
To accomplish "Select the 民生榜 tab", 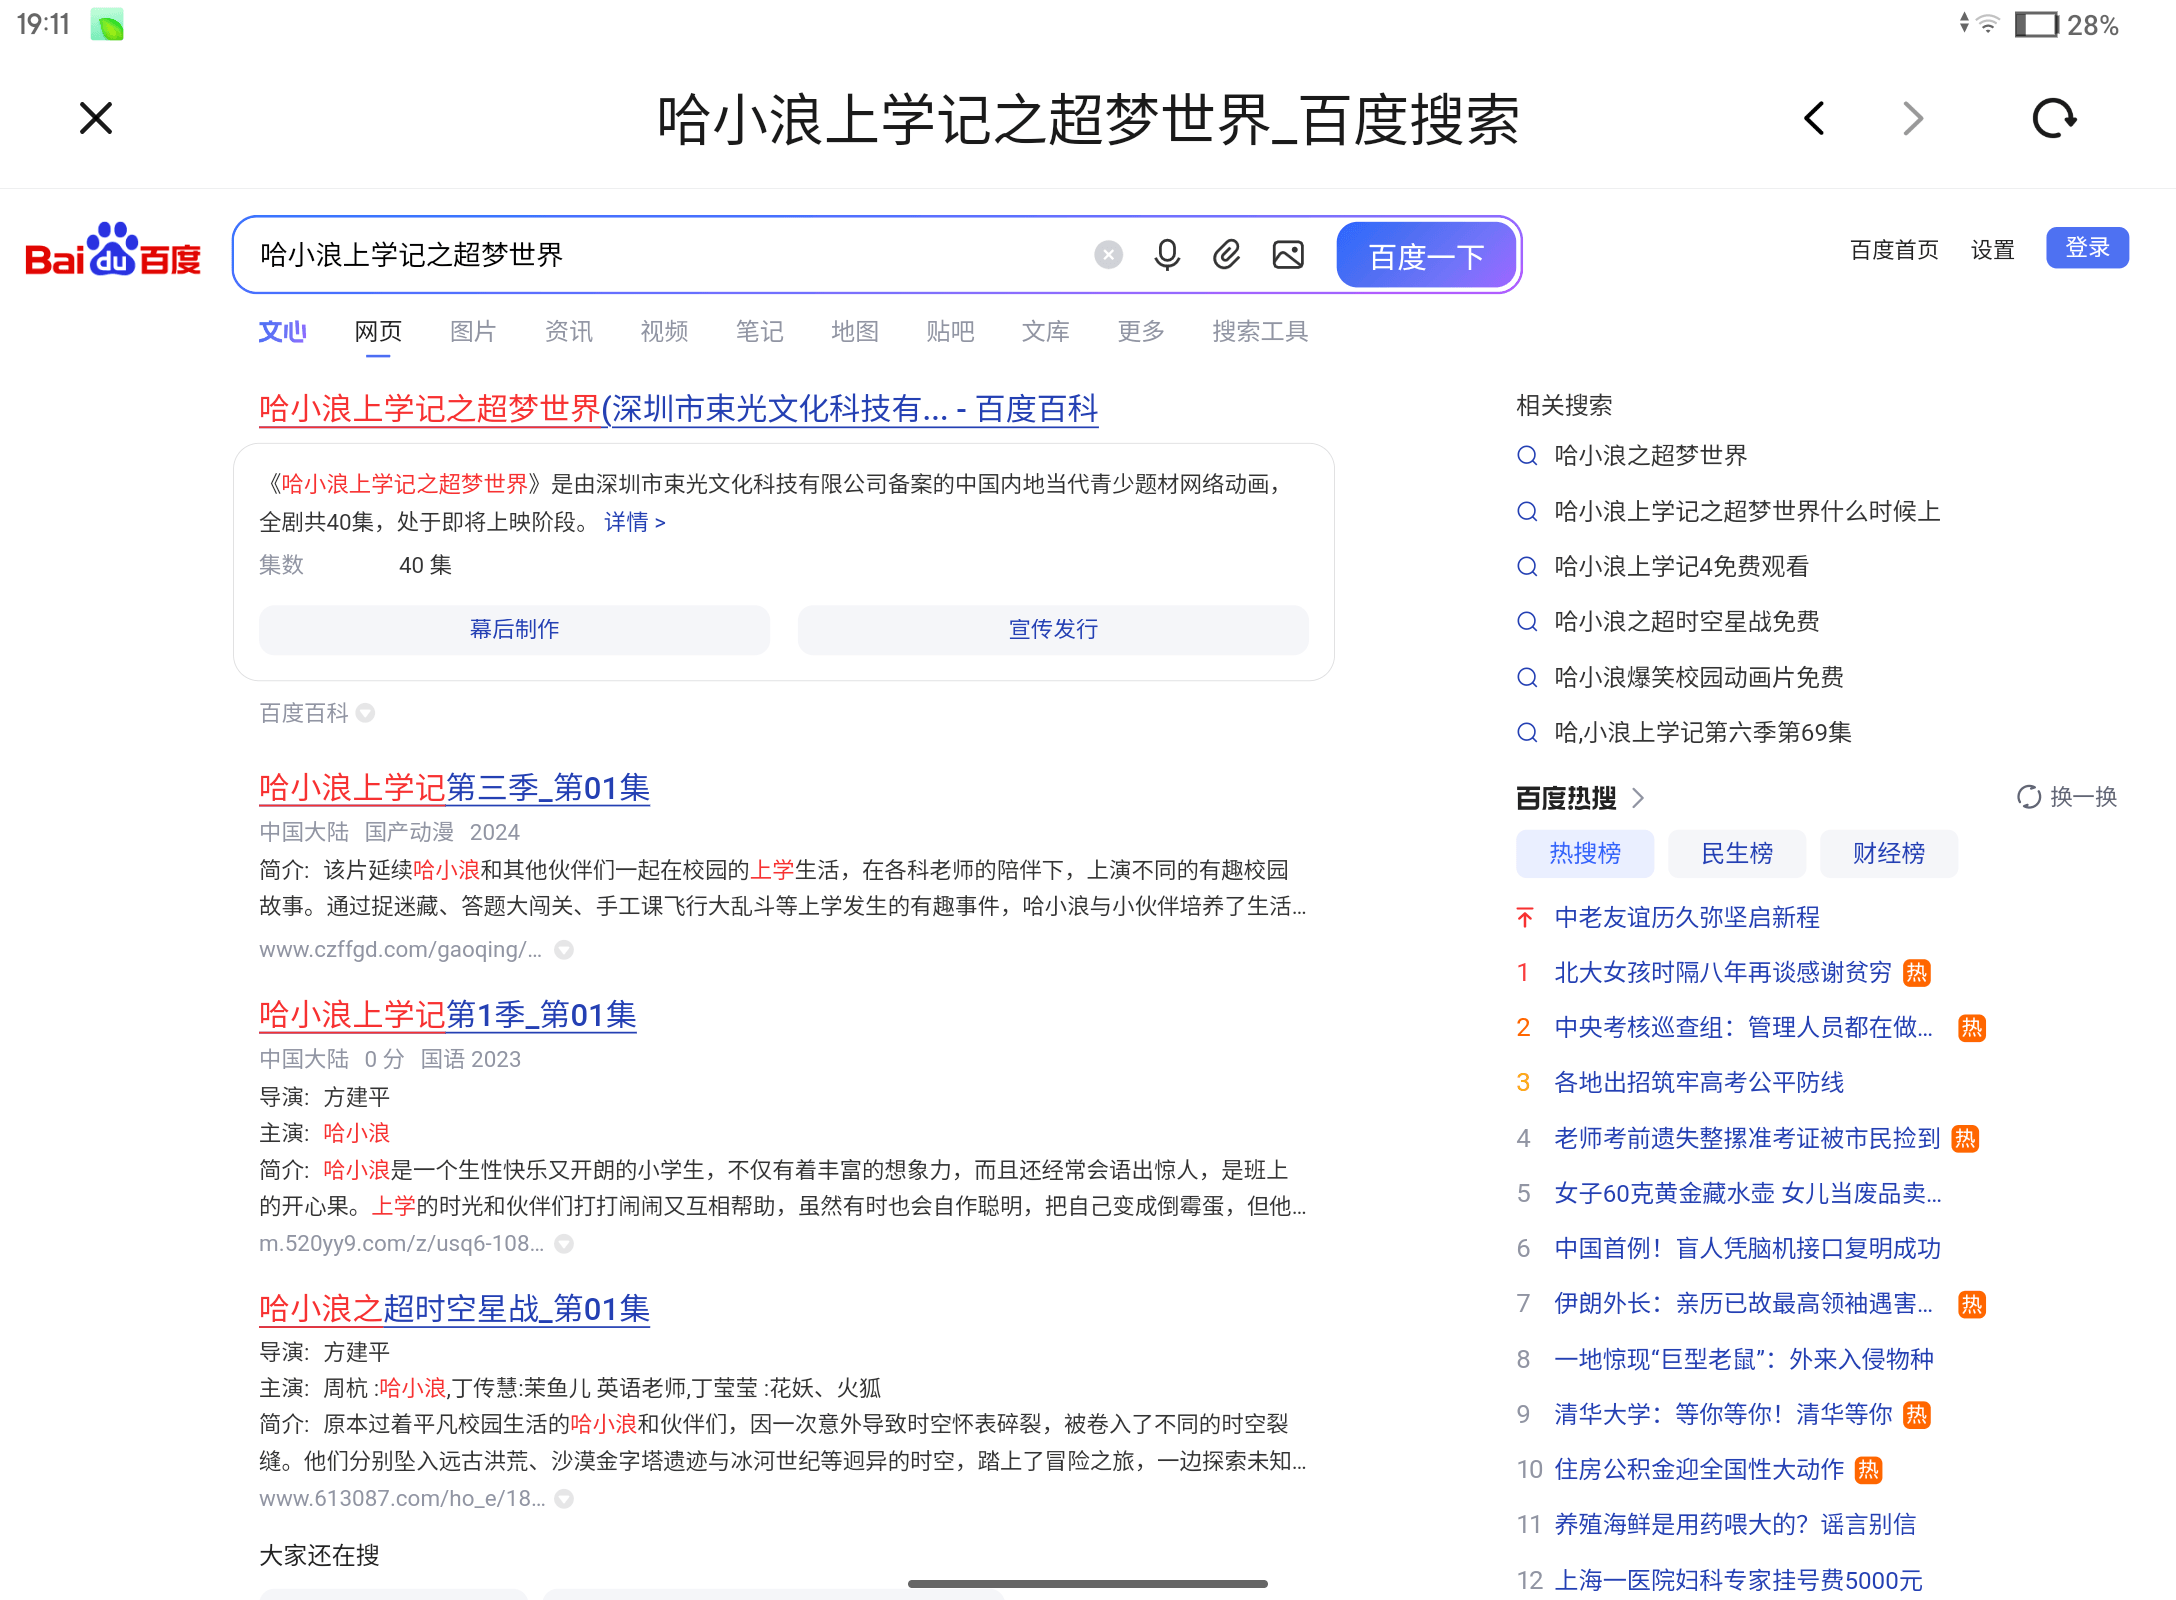I will 1737,853.
